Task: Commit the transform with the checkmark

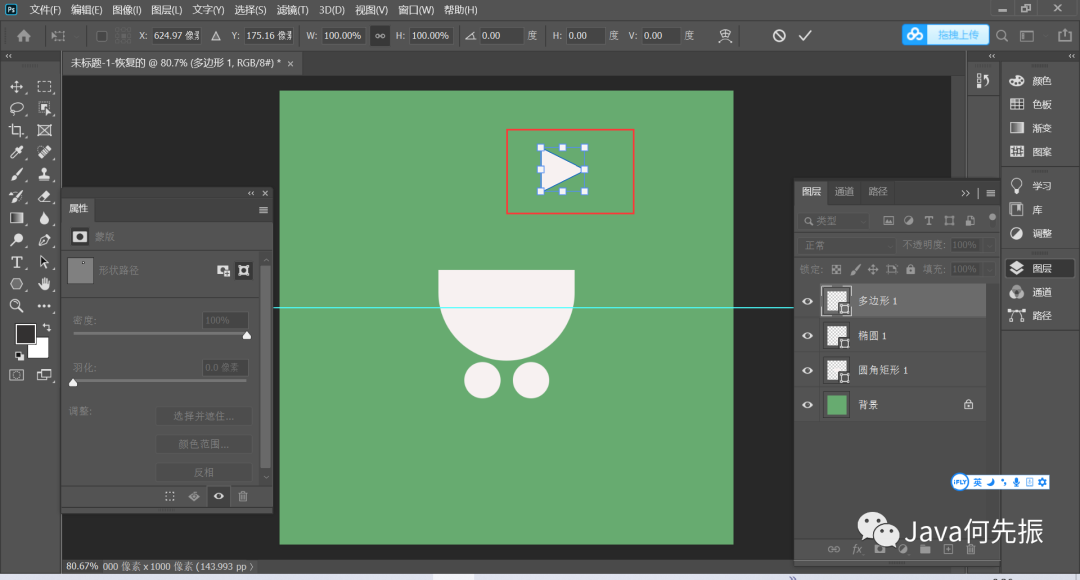Action: (805, 36)
